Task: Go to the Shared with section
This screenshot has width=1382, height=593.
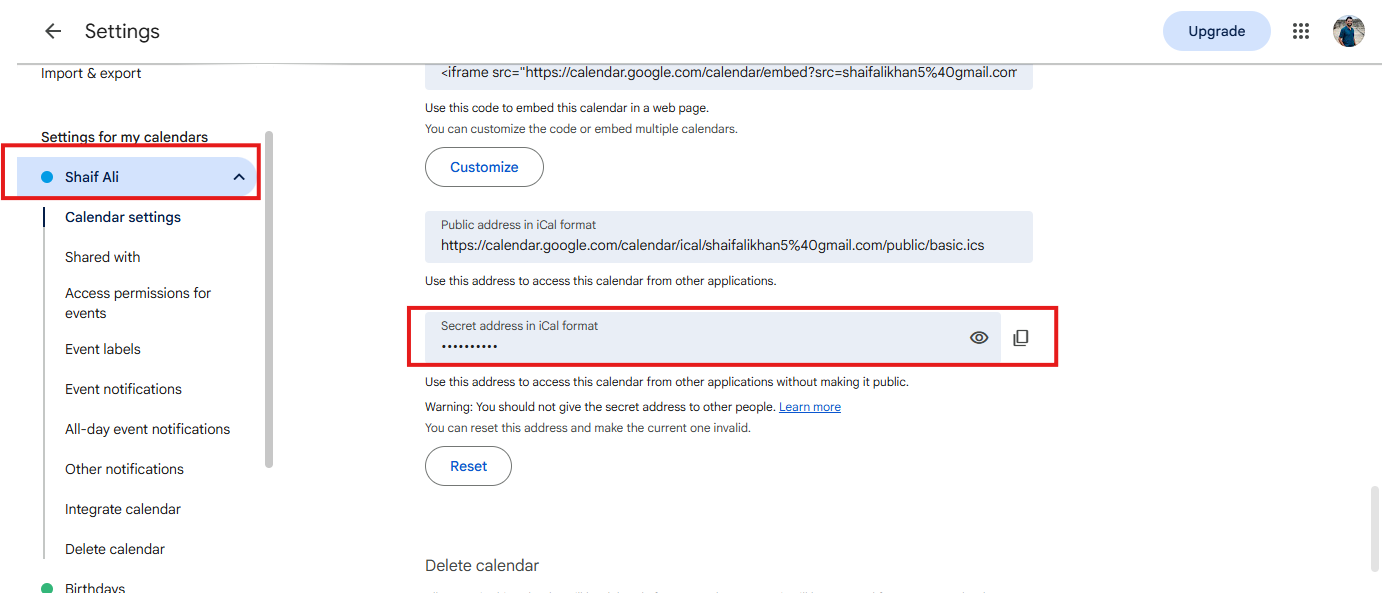Action: point(103,257)
